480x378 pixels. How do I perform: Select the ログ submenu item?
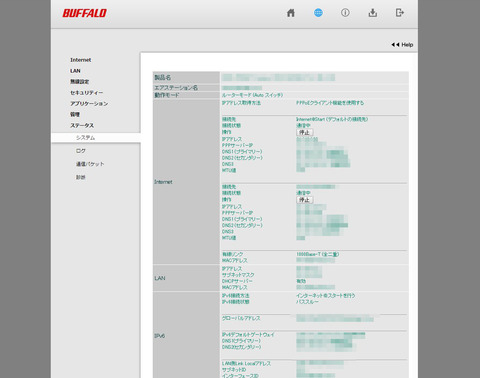pyautogui.click(x=81, y=151)
